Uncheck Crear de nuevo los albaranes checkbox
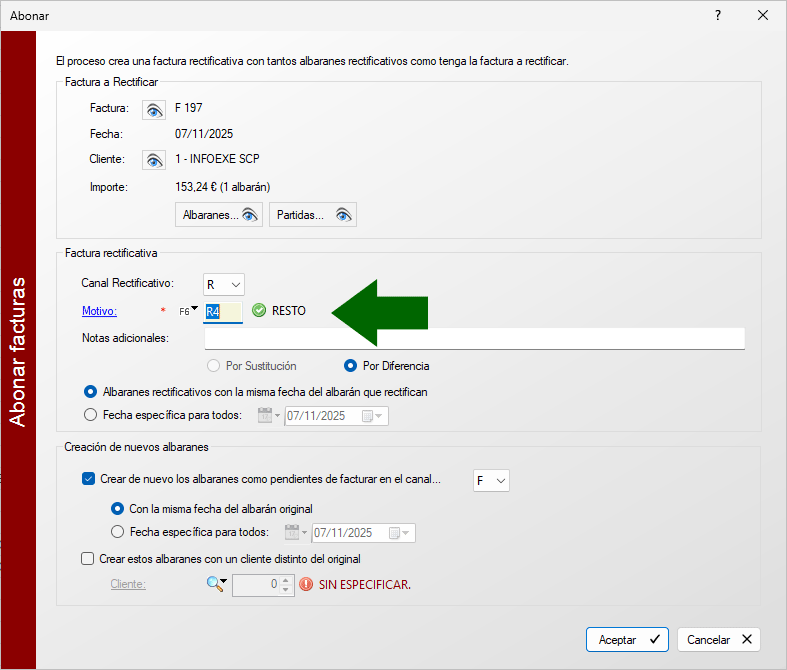 [89, 480]
